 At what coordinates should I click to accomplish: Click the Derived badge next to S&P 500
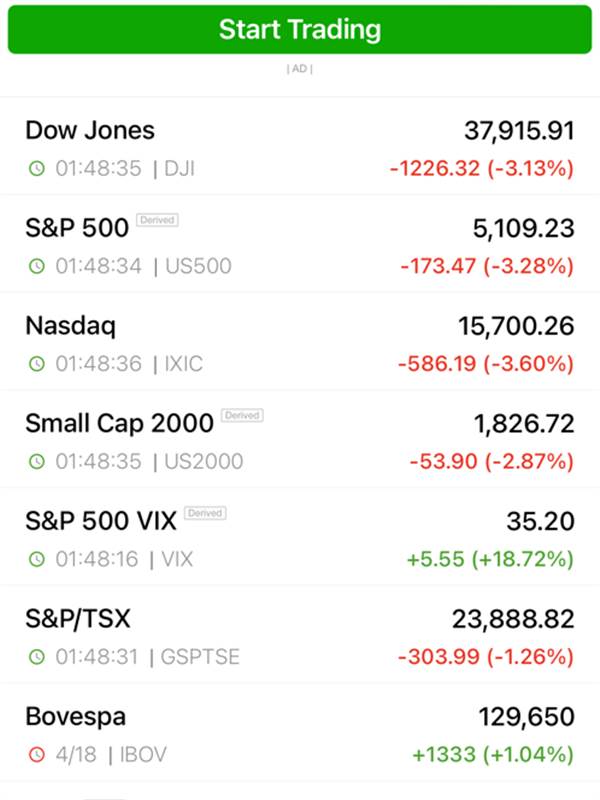(157, 220)
